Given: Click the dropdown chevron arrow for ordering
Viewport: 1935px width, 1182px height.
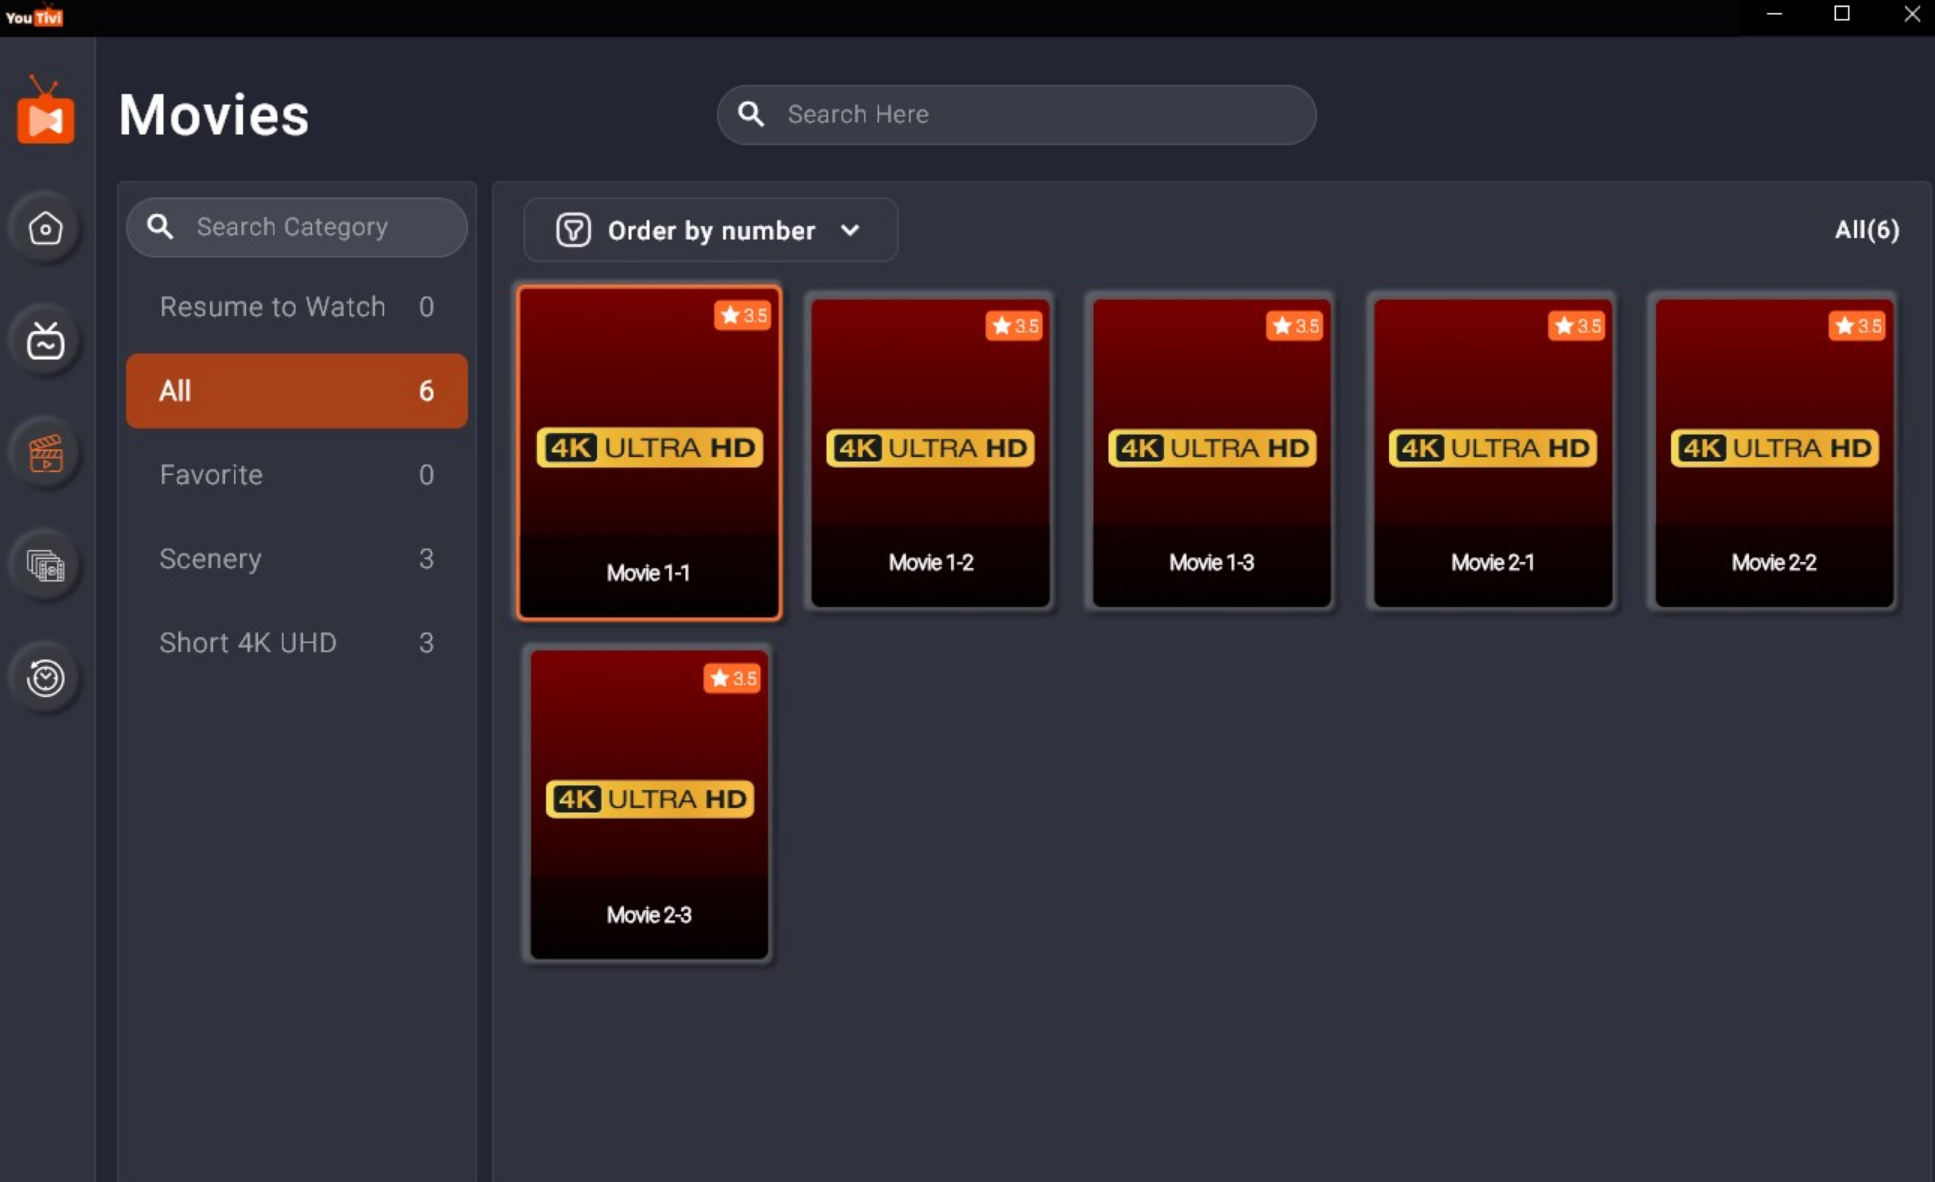Looking at the screenshot, I should [x=850, y=230].
